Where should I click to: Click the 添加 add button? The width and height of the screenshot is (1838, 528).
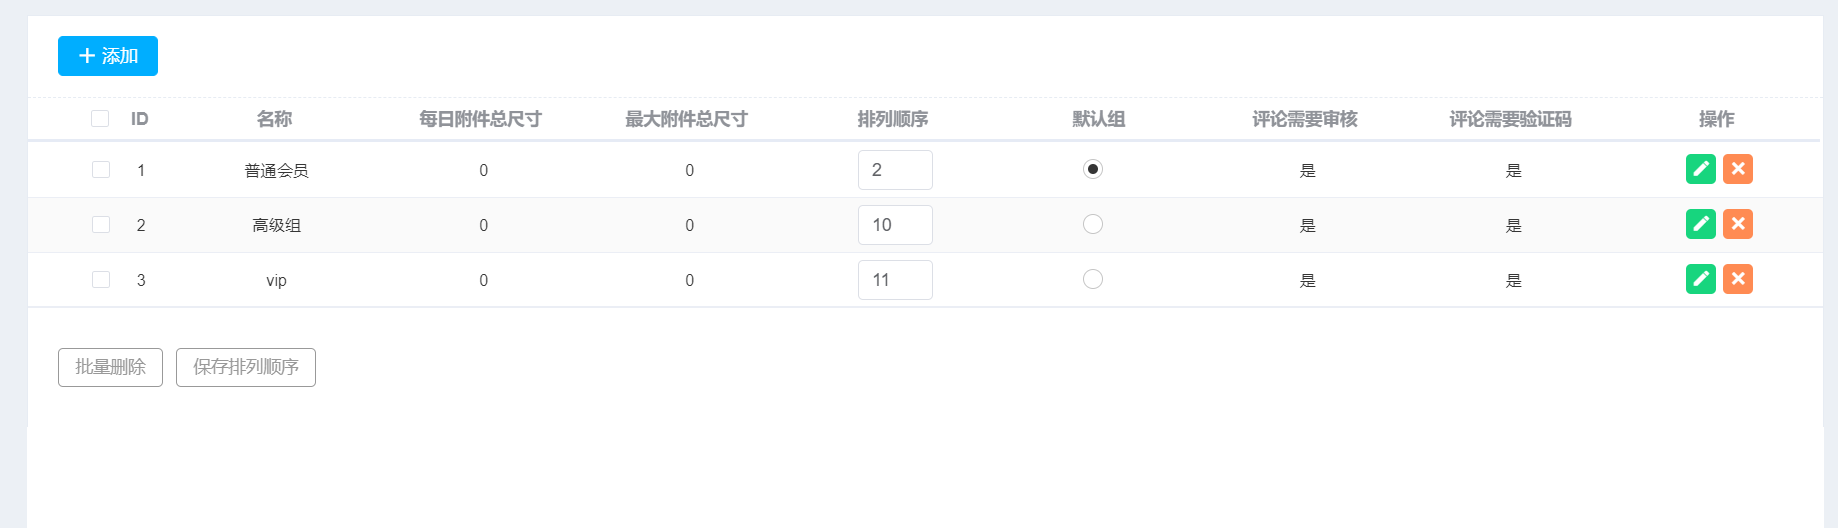coord(108,56)
